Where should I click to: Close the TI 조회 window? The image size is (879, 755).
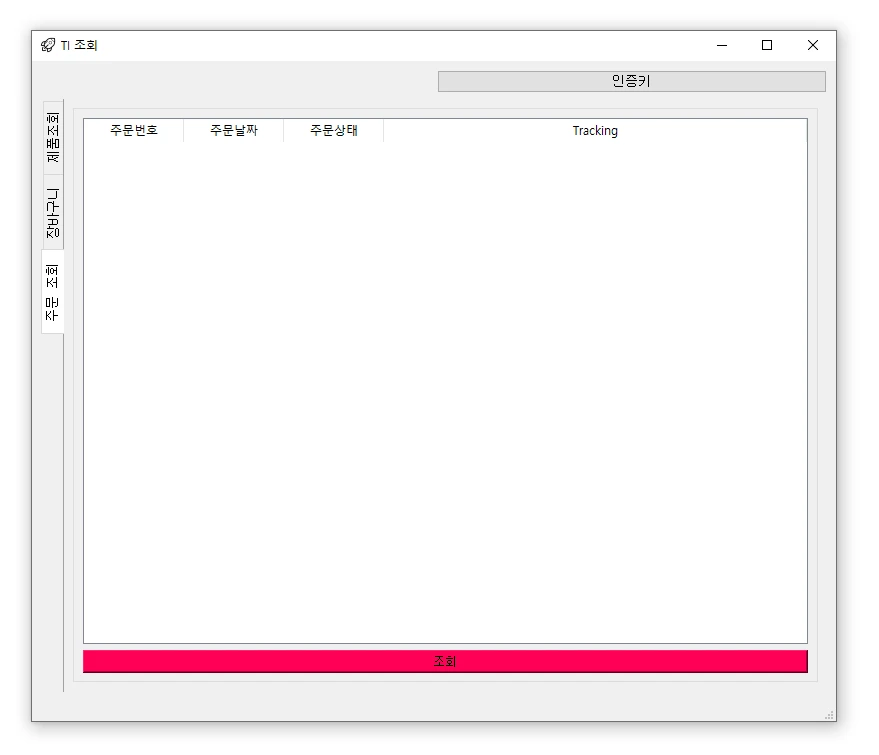point(813,45)
